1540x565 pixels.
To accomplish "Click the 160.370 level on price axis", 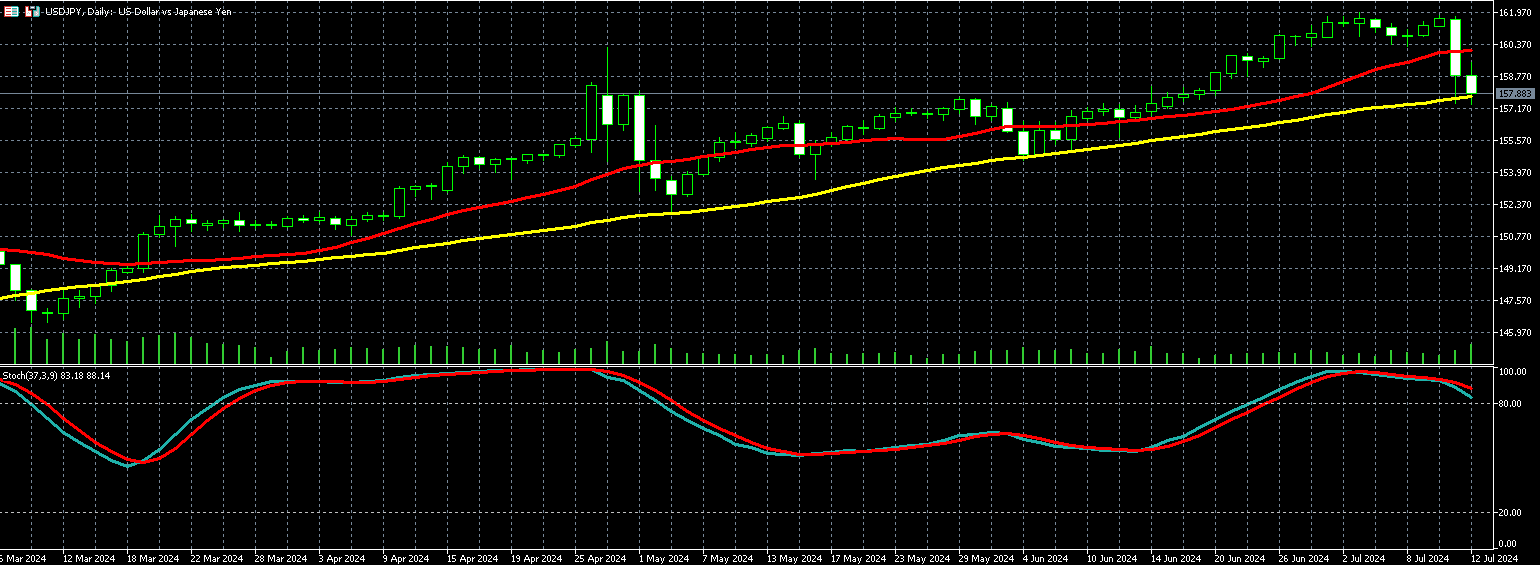I will (1514, 44).
